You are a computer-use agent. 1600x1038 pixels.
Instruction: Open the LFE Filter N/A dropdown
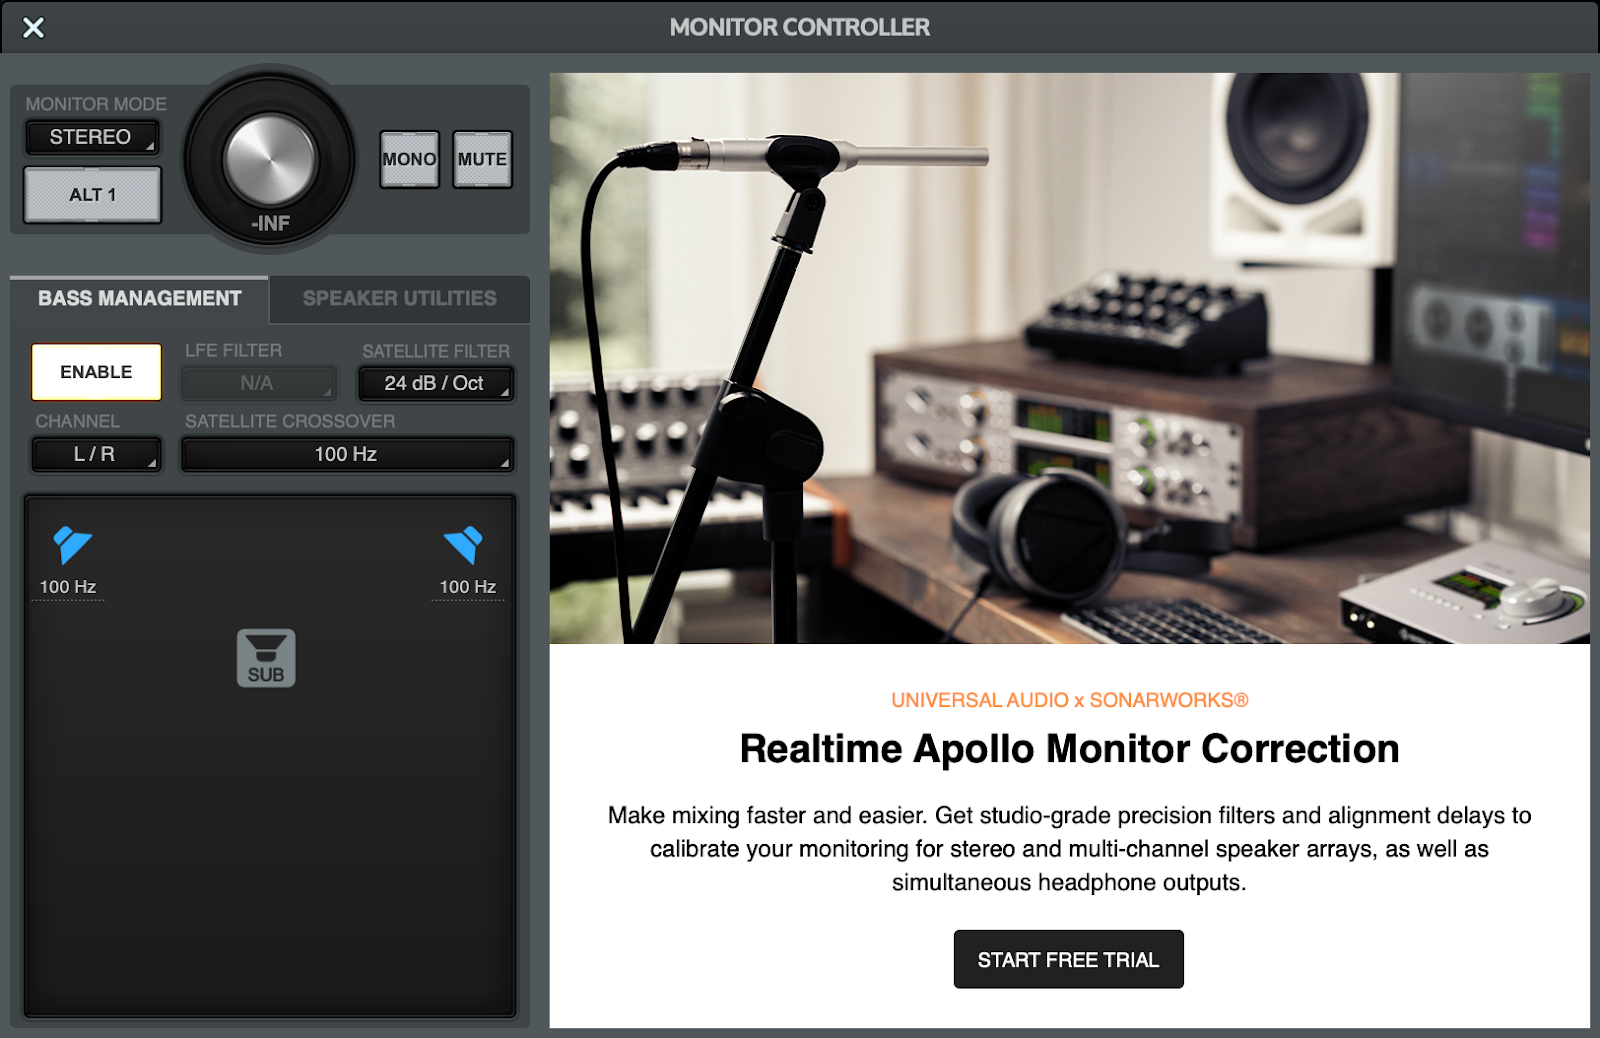point(259,383)
